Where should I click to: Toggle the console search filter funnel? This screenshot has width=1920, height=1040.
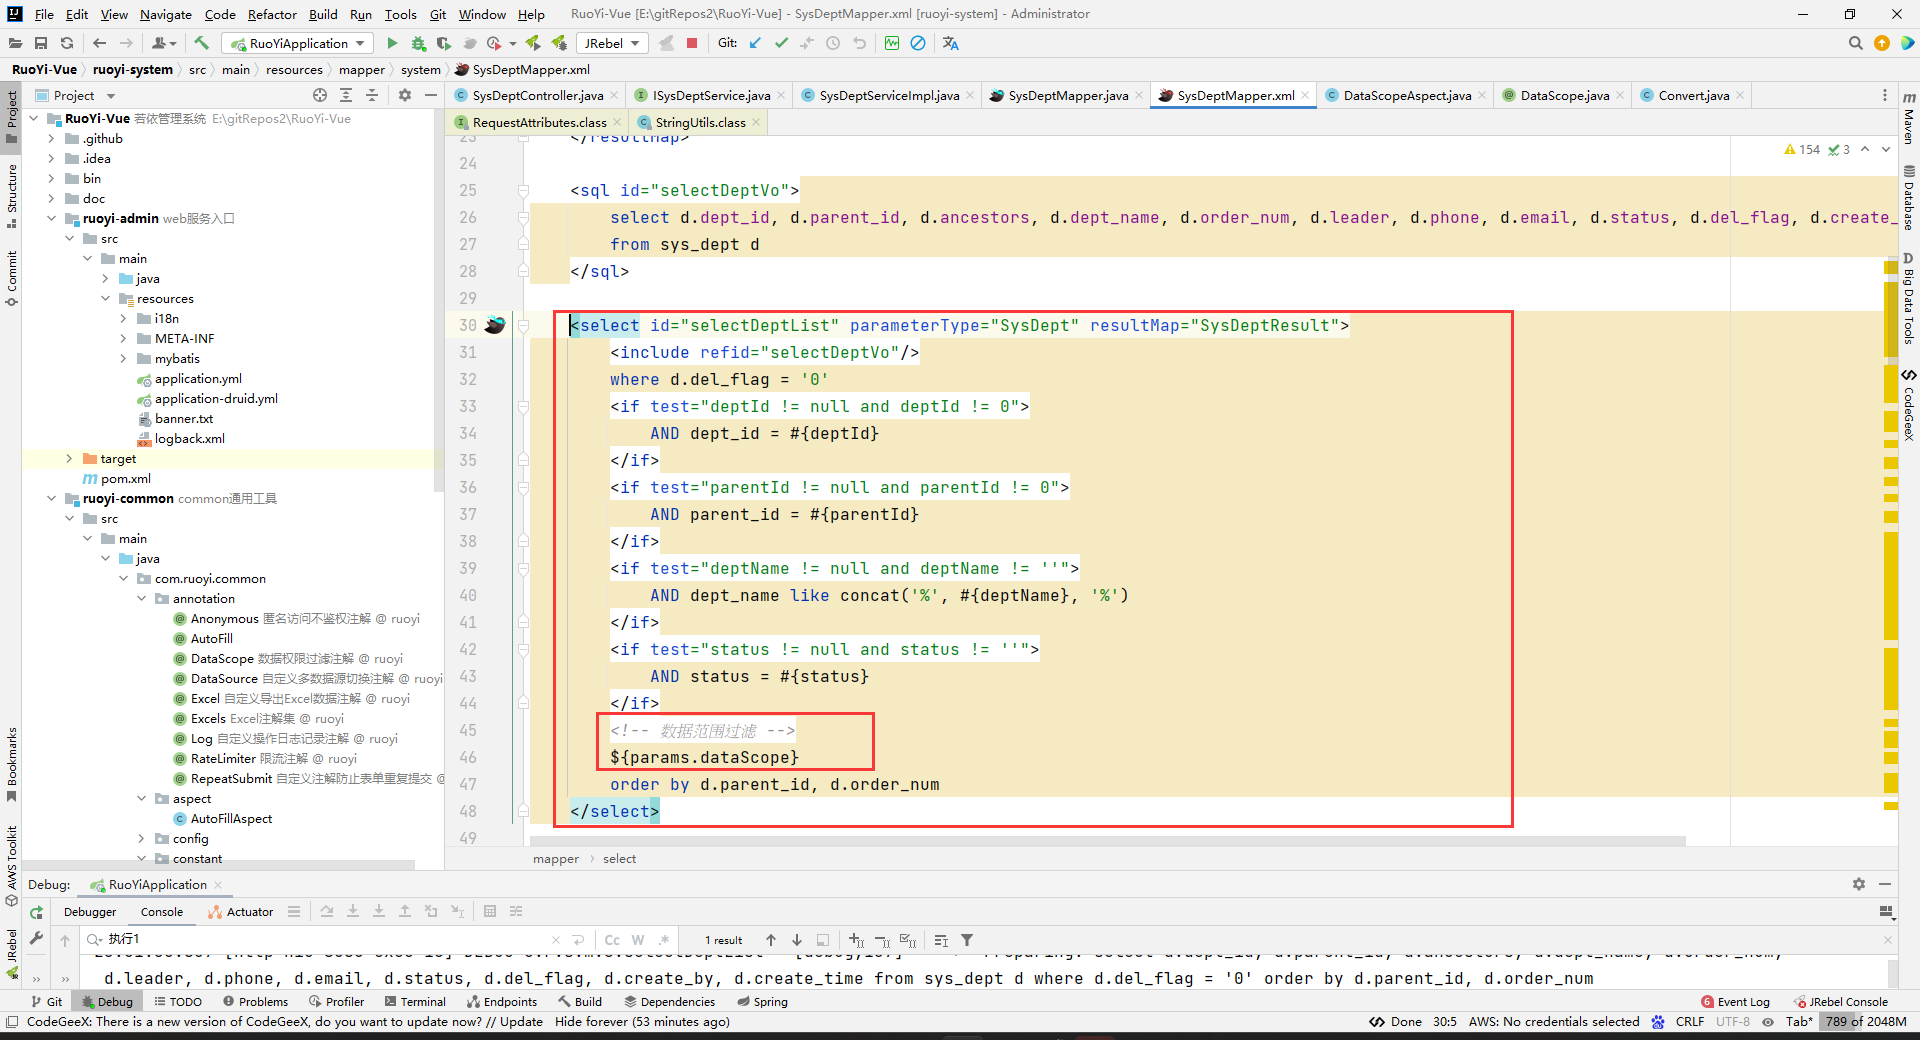(967, 940)
